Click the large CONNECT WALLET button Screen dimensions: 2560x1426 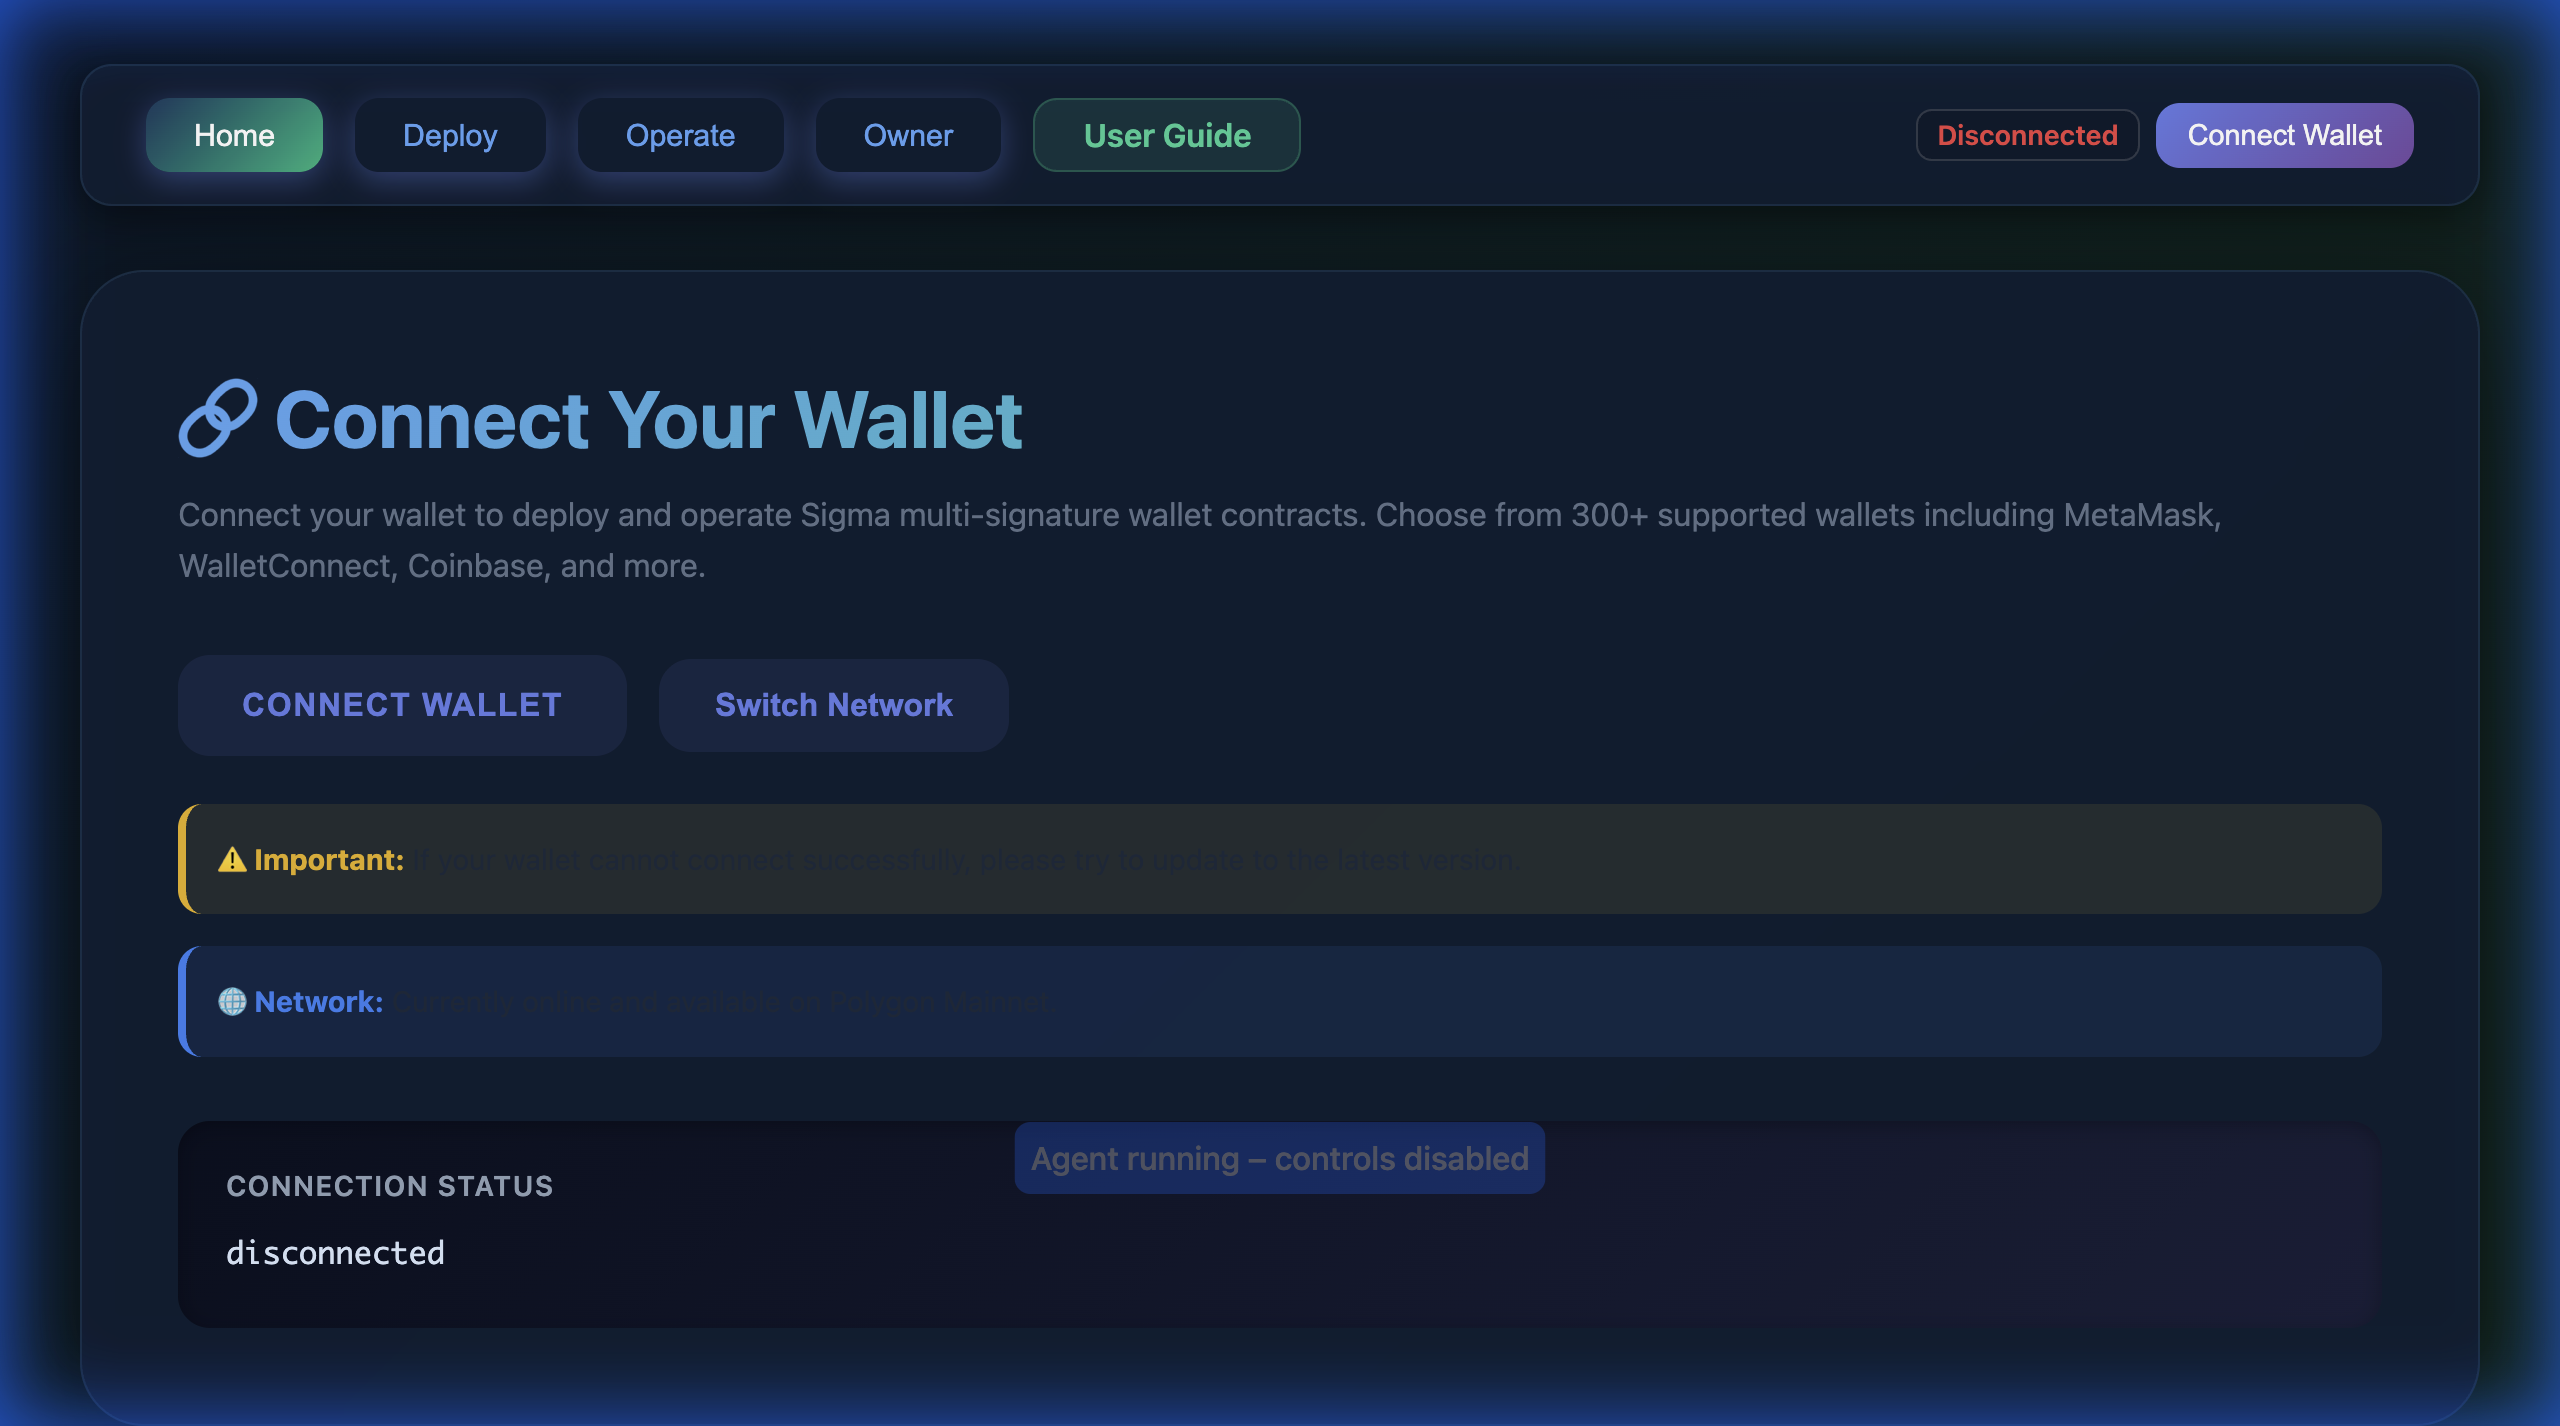(x=402, y=705)
